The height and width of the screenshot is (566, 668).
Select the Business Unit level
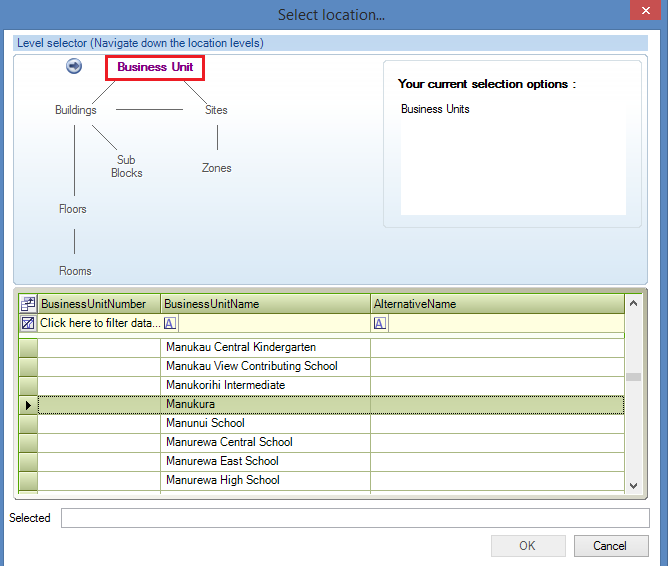point(155,67)
